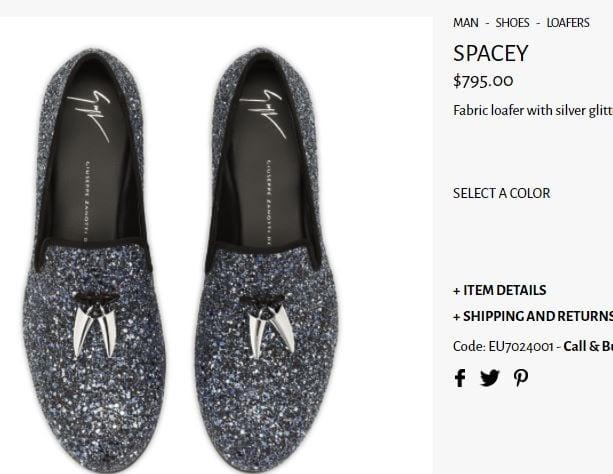
Task: Click the fabric loafer description text
Action: (532, 110)
